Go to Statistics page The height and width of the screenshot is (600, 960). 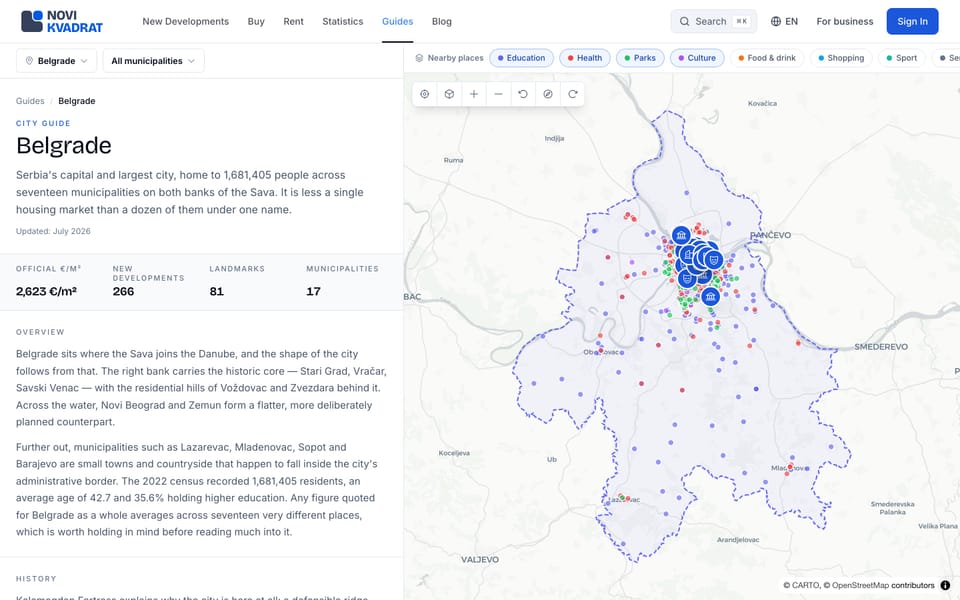pos(343,21)
